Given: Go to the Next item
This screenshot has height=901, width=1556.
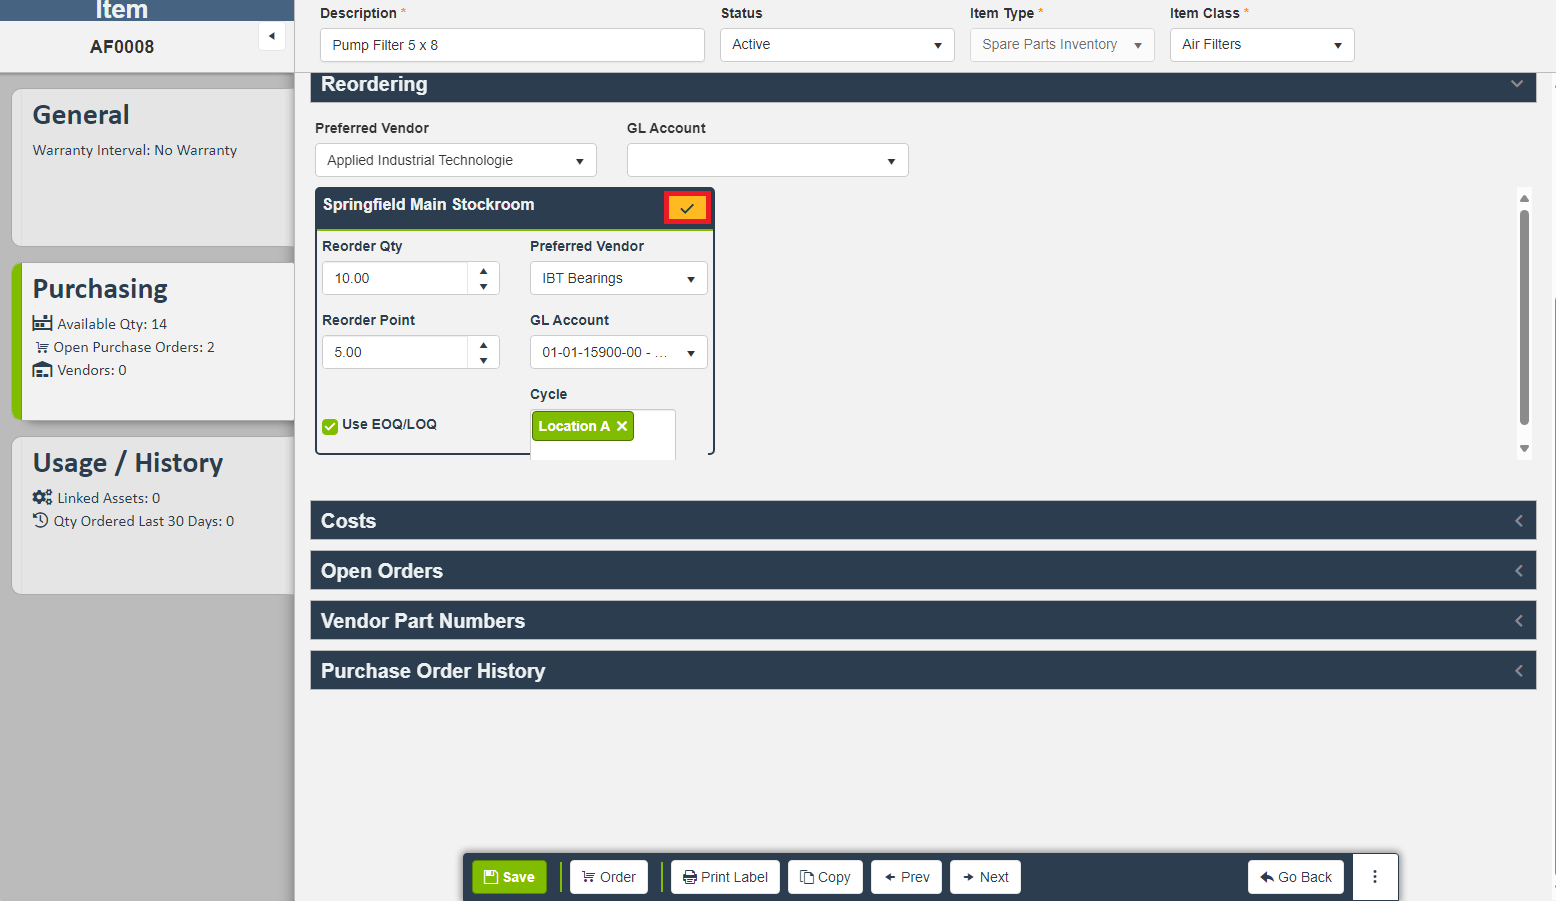Looking at the screenshot, I should coord(985,877).
